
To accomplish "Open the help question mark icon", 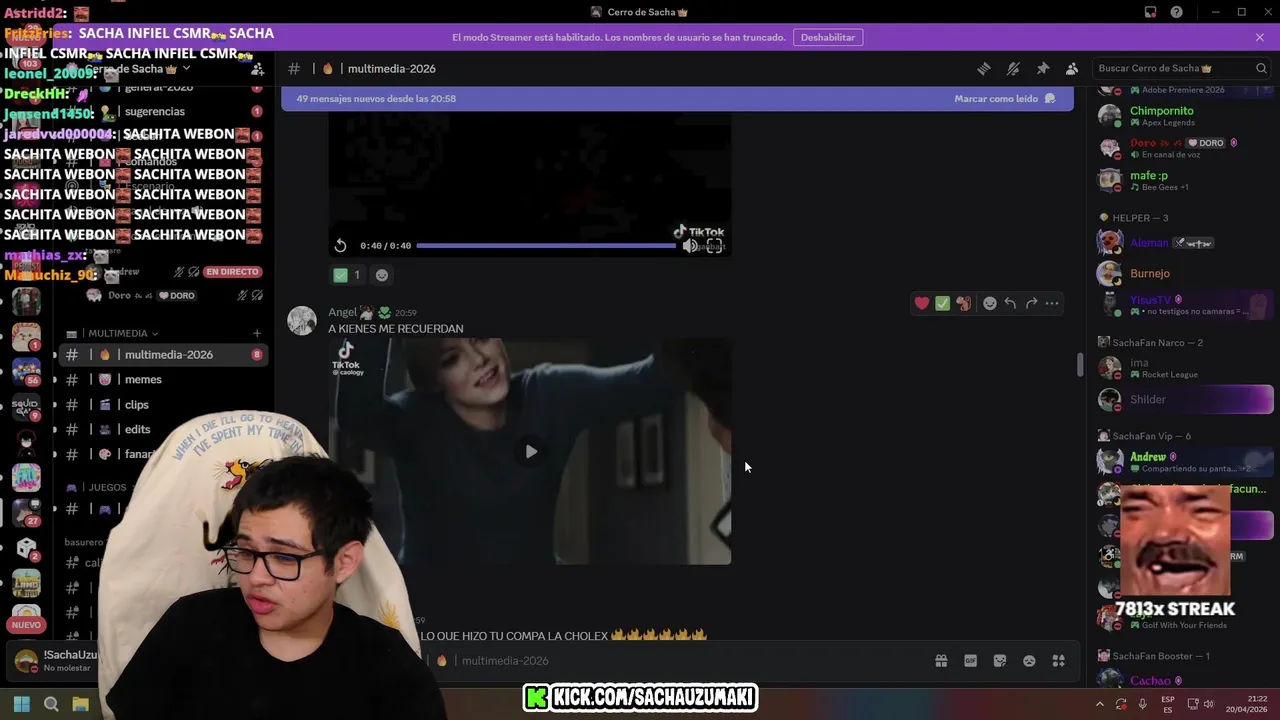I will point(1177,12).
